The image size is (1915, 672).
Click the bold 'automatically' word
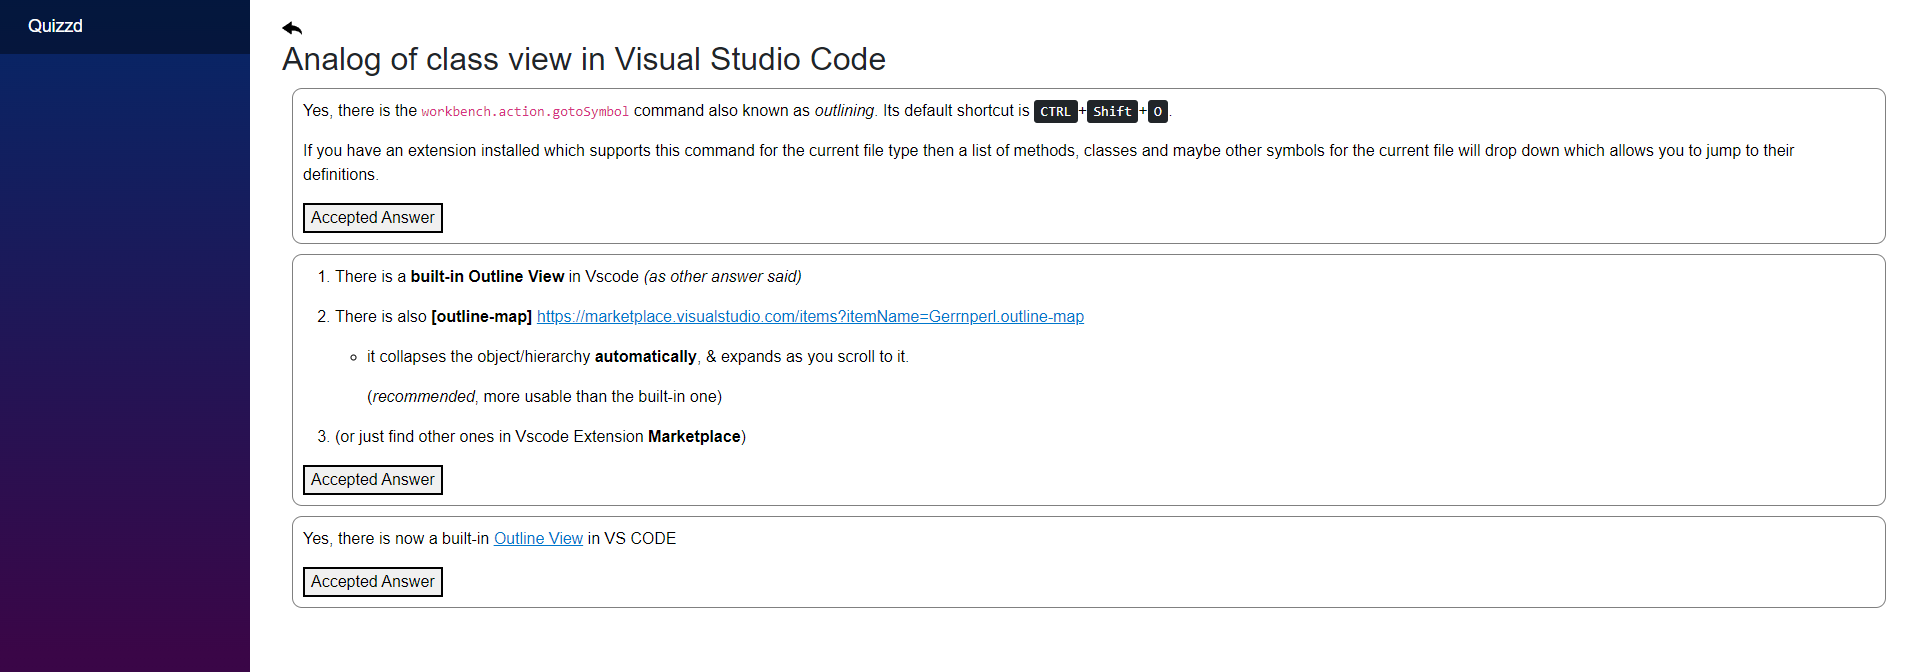pyautogui.click(x=645, y=357)
